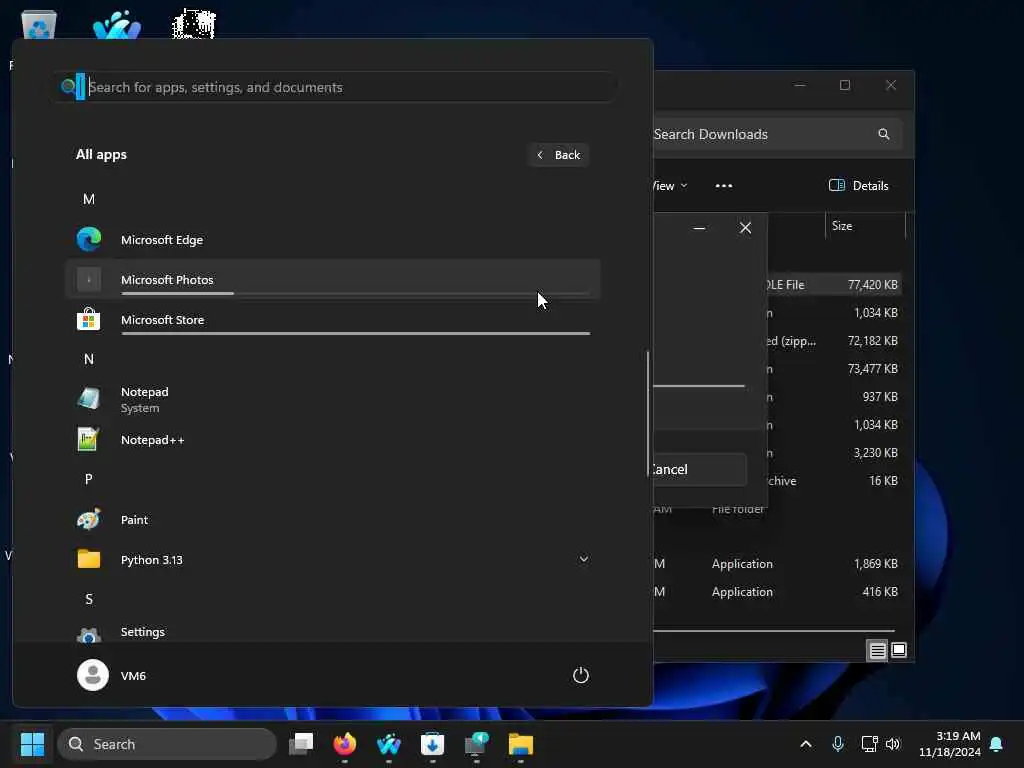Launch Microsoft Photos app entry
1024x768 pixels.
[332, 280]
